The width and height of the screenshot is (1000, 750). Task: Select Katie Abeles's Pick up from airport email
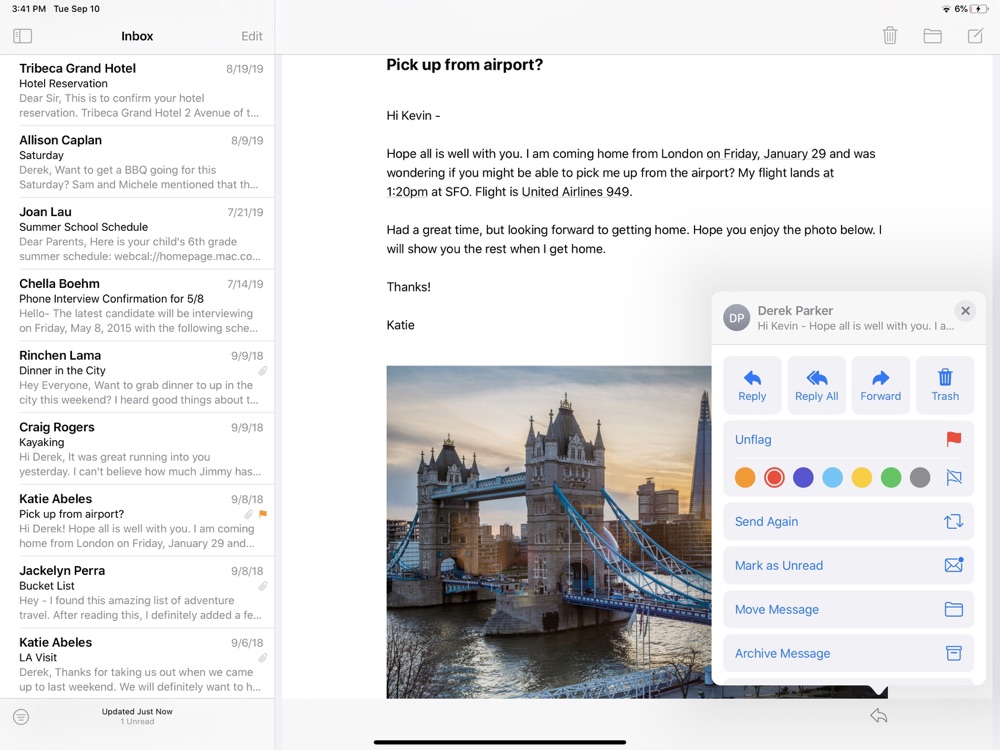coord(137,520)
